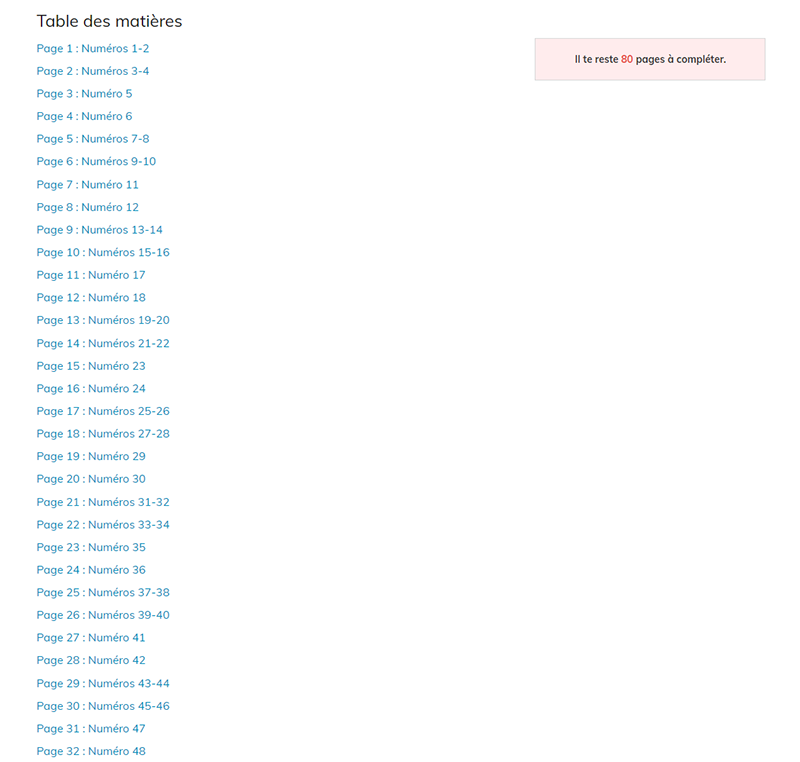Open Page 26 : Numéros 39-40
The image size is (800, 762).
pyautogui.click(x=103, y=615)
